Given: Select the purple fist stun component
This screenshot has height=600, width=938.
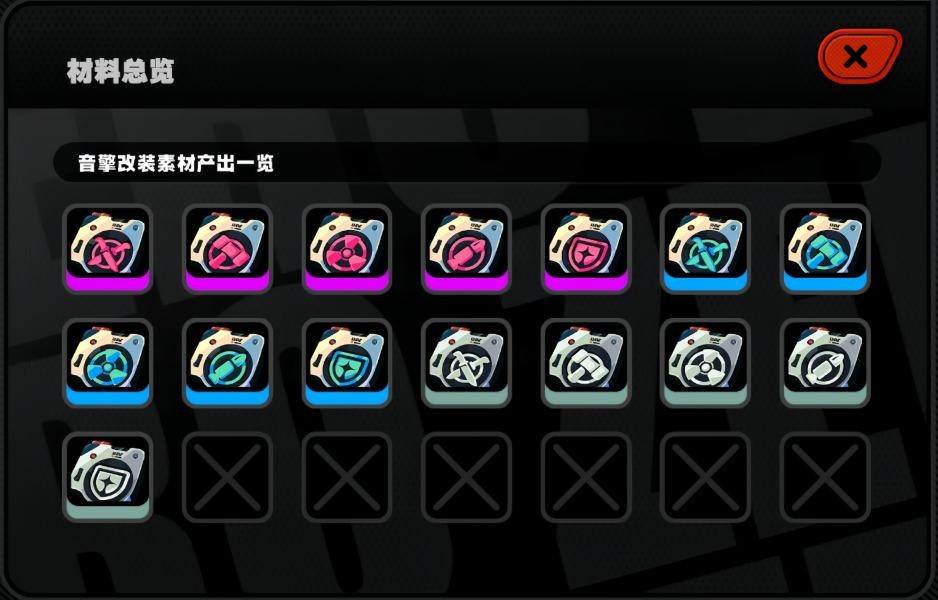Looking at the screenshot, I should [x=227, y=248].
